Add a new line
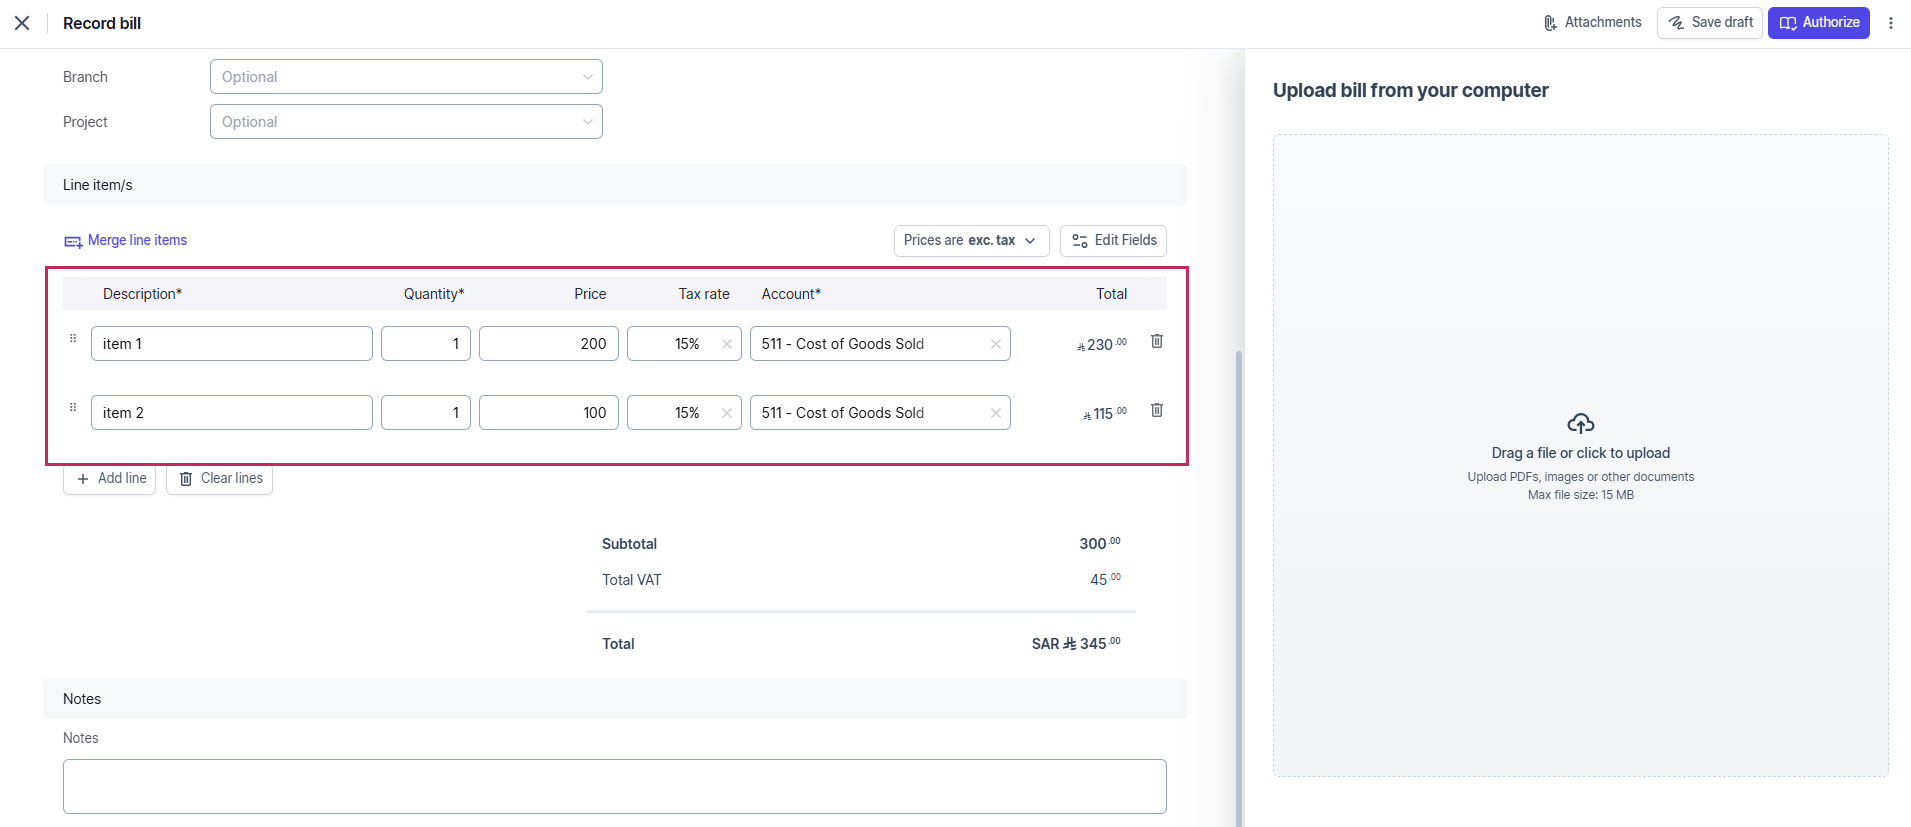 pyautogui.click(x=110, y=479)
